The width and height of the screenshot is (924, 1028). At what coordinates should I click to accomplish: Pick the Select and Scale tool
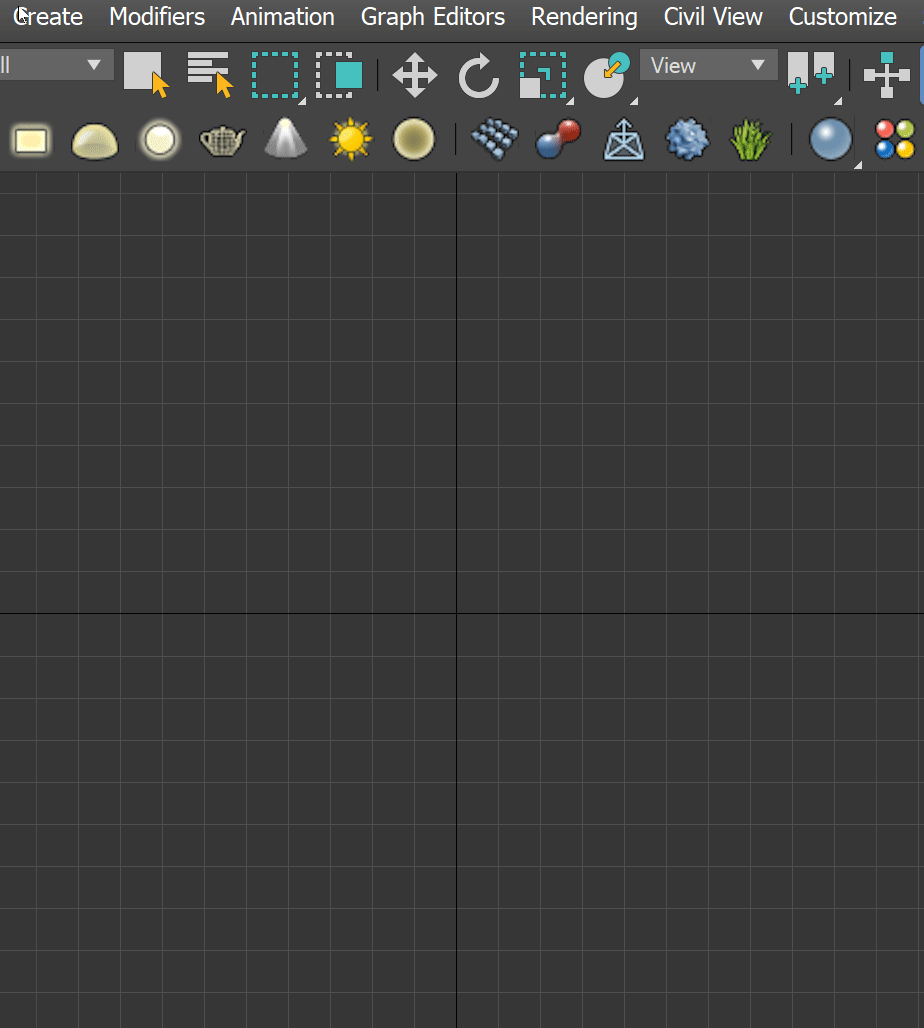click(x=543, y=76)
